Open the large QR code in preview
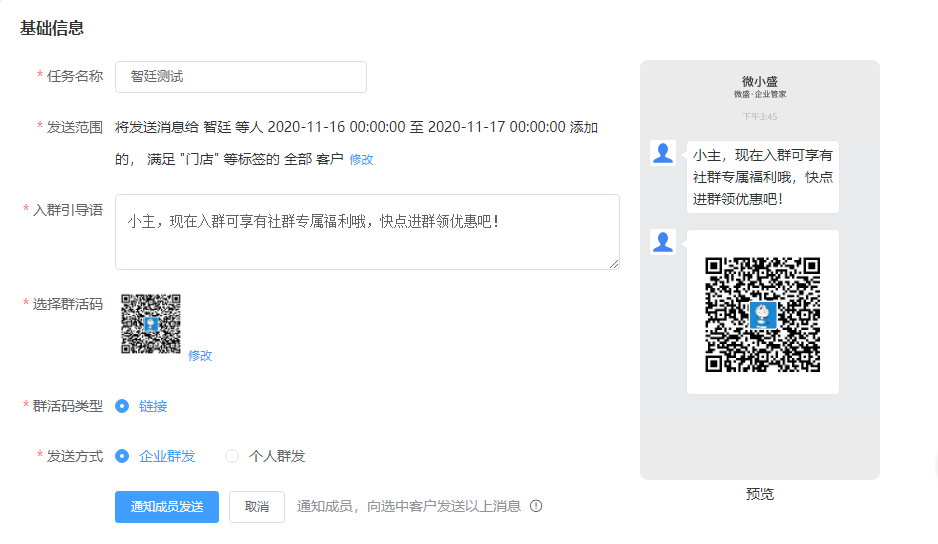Image resolution: width=938 pixels, height=544 pixels. (x=763, y=315)
